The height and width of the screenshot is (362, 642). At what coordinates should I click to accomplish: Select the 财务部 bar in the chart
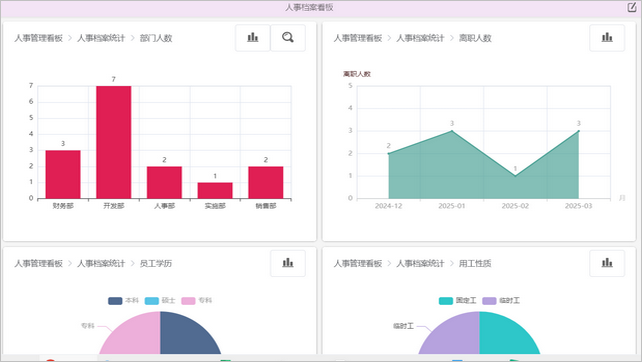click(63, 174)
